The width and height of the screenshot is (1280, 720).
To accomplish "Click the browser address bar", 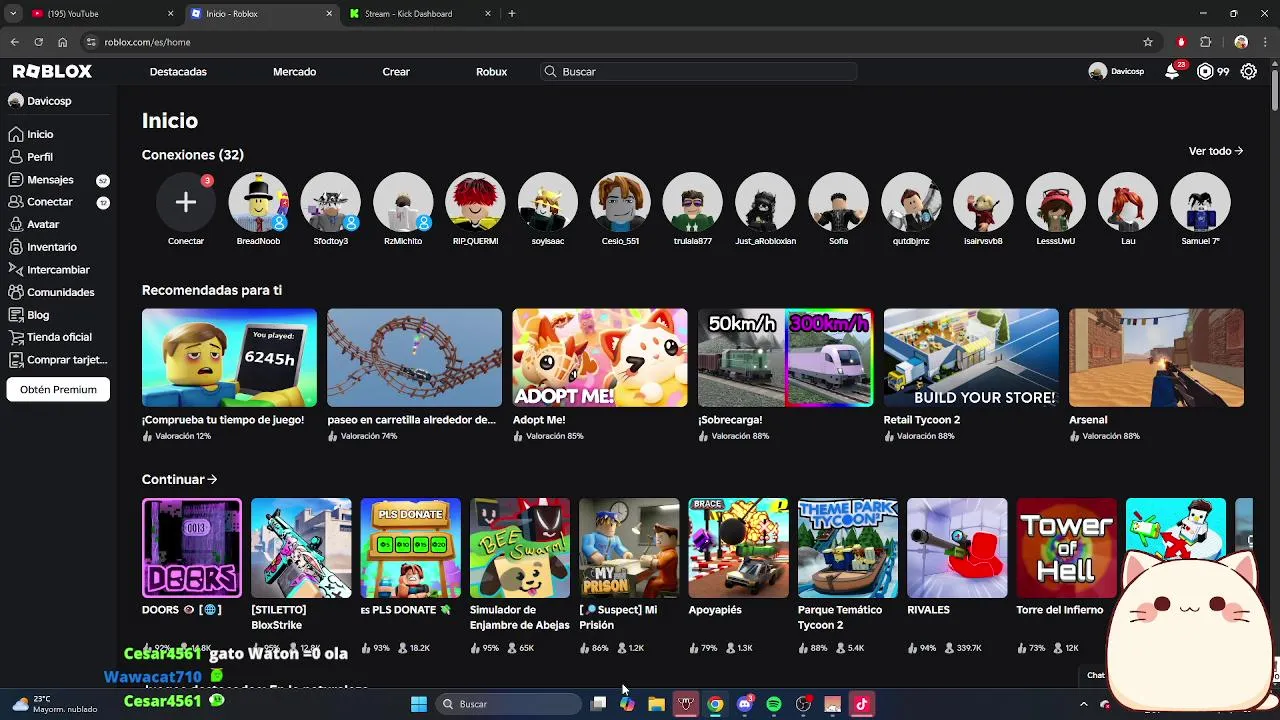I will click(x=610, y=42).
